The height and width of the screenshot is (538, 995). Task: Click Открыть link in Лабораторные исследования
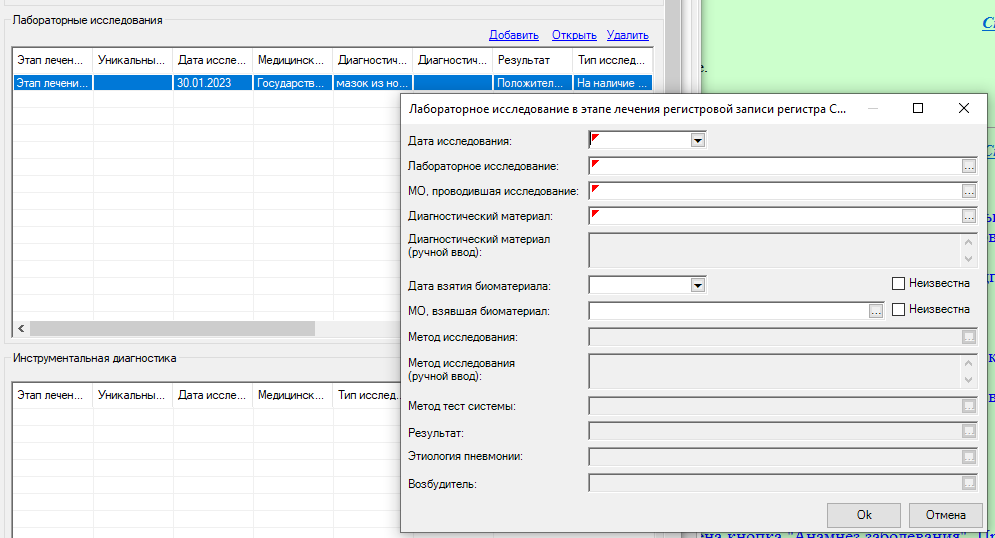574,35
